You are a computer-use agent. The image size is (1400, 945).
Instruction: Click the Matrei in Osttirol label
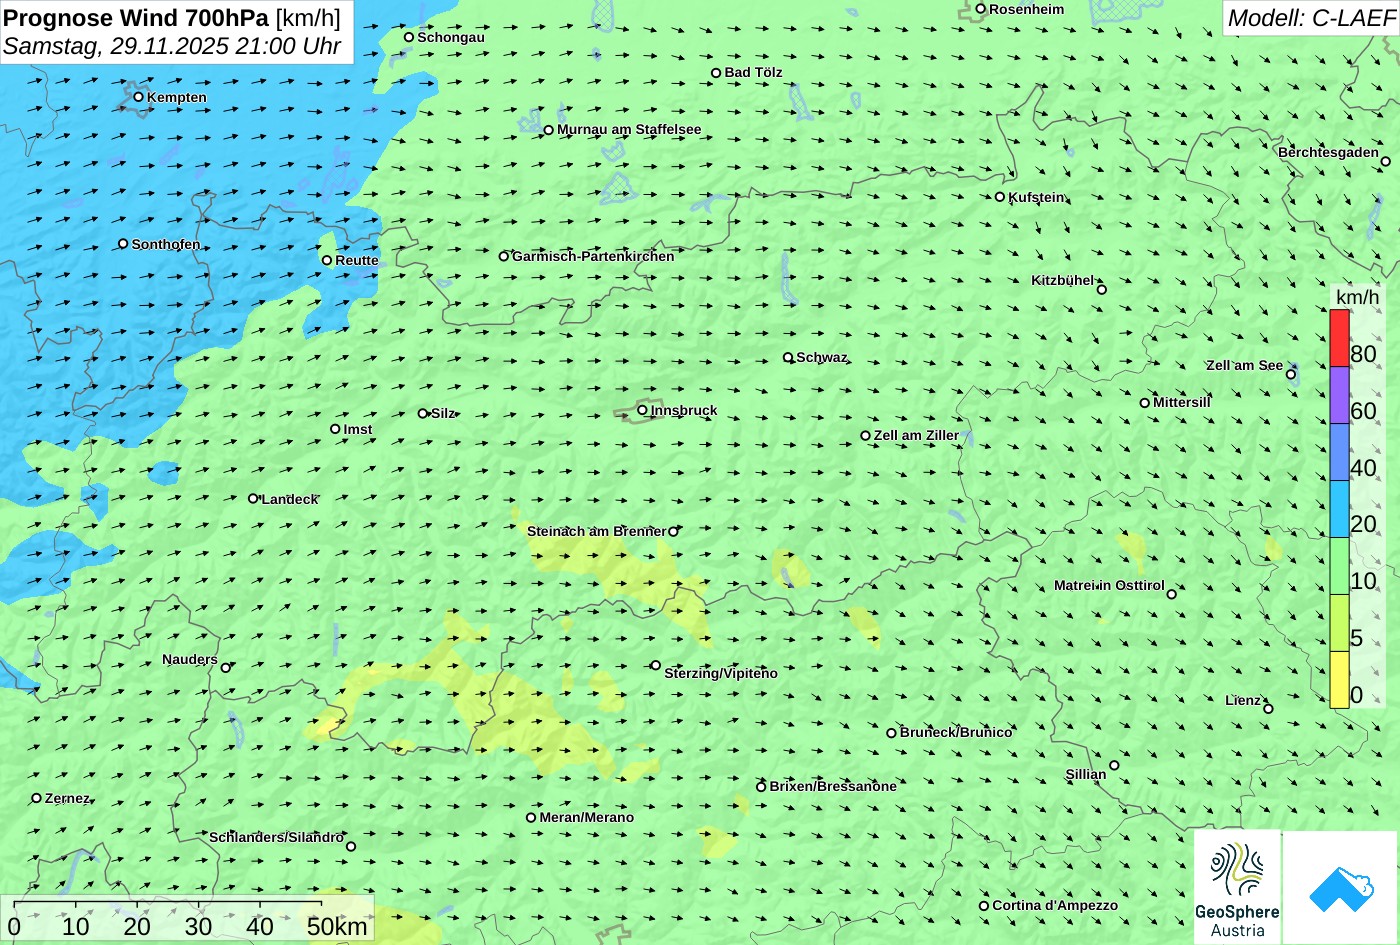pos(1109,585)
